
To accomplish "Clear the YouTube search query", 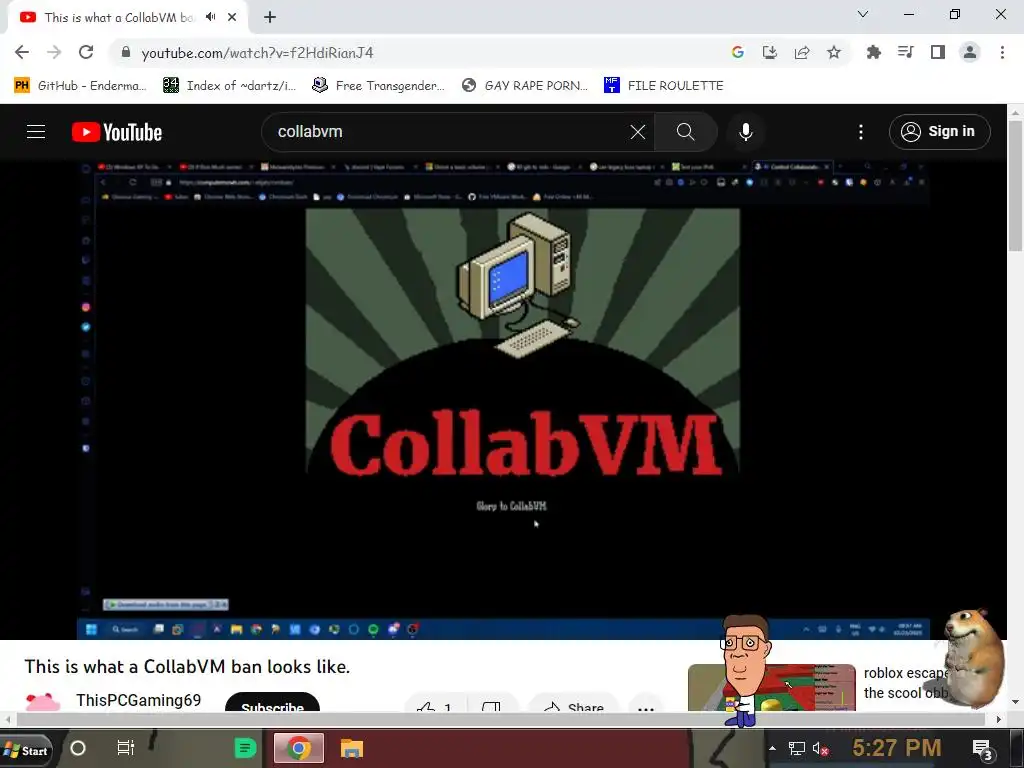I will [x=638, y=132].
